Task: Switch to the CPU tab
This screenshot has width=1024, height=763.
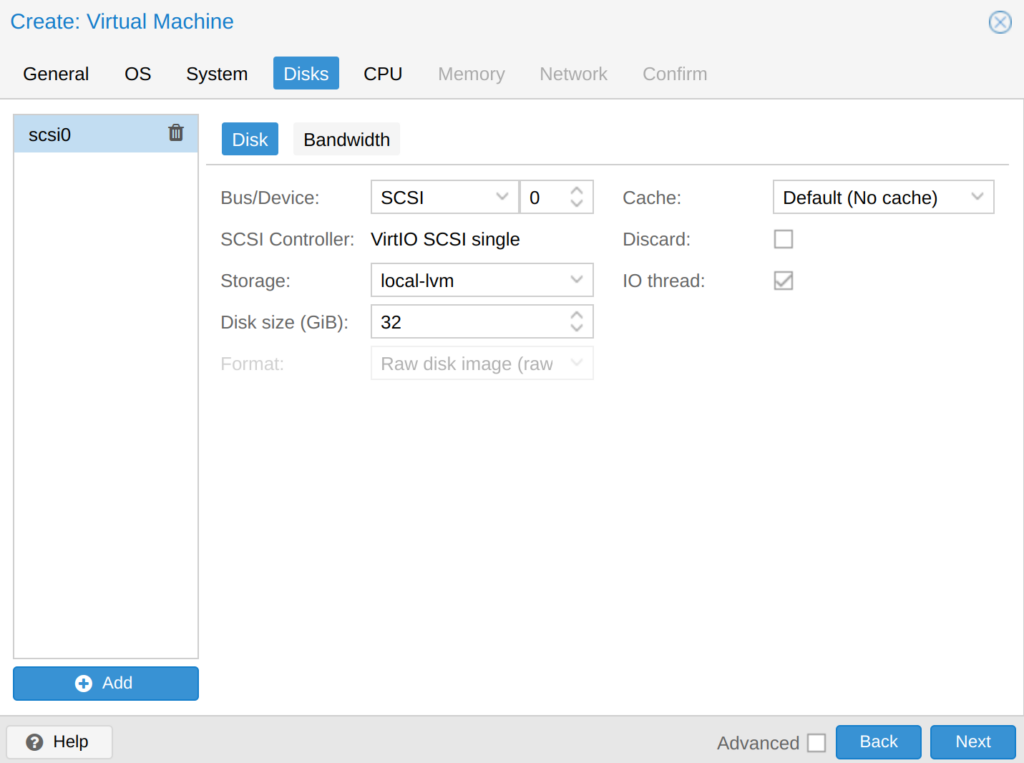Action: [382, 73]
